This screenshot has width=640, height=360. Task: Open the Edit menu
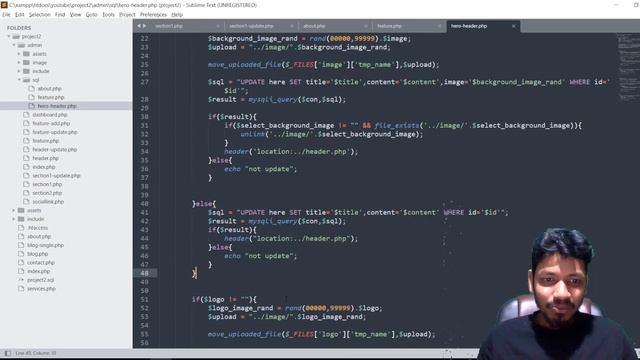click(x=20, y=14)
